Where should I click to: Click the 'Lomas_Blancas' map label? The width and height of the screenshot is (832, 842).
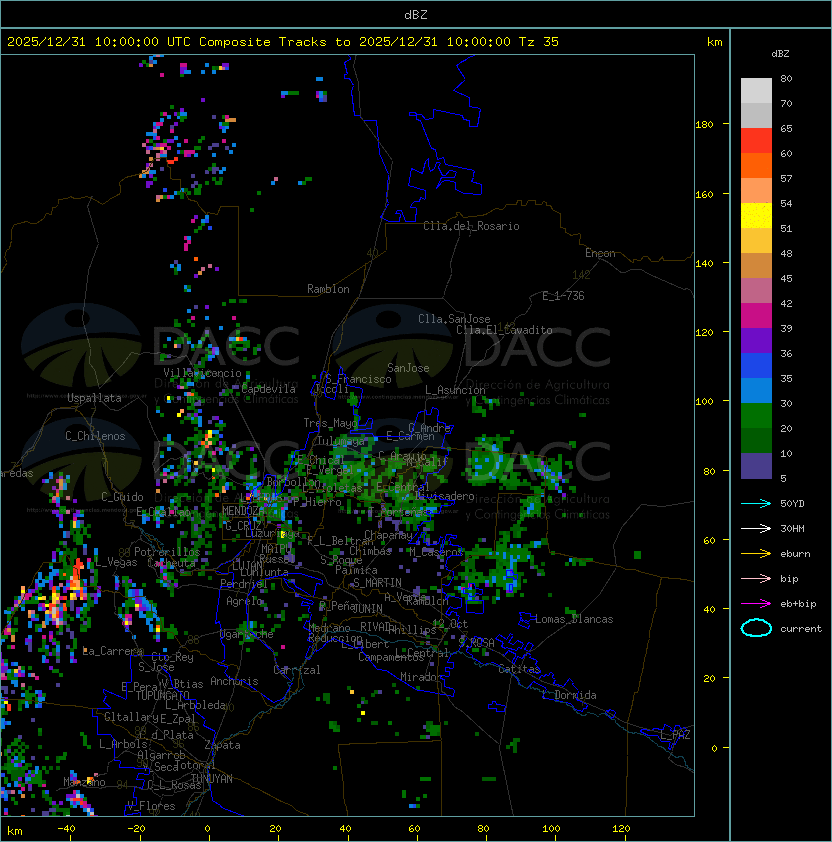coord(574,619)
